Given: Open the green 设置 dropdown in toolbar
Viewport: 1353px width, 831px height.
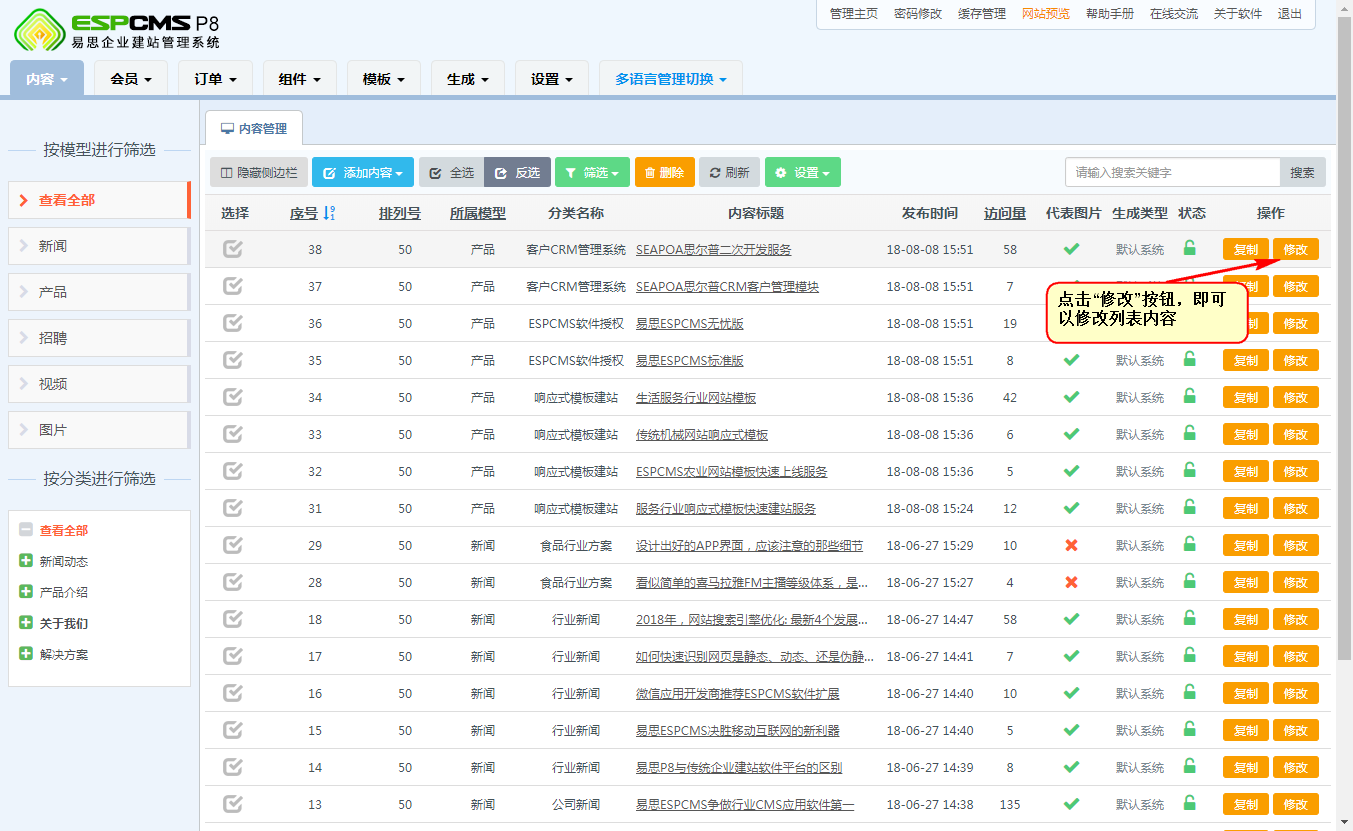Looking at the screenshot, I should point(802,172).
